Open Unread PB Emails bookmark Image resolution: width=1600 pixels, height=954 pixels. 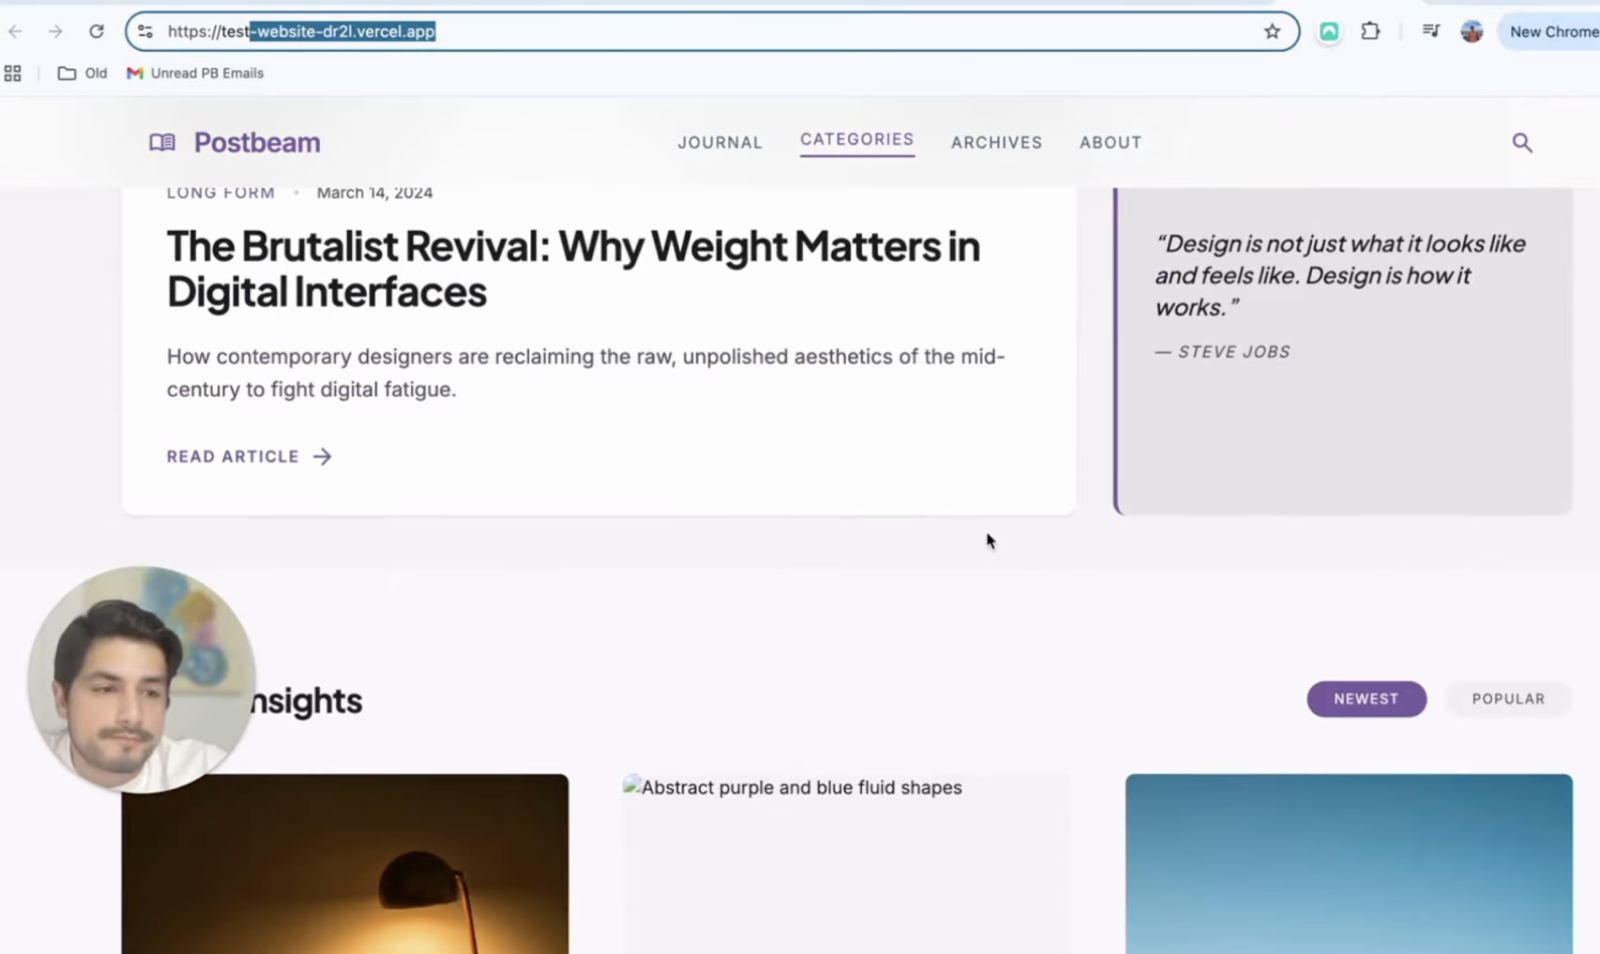click(x=195, y=73)
